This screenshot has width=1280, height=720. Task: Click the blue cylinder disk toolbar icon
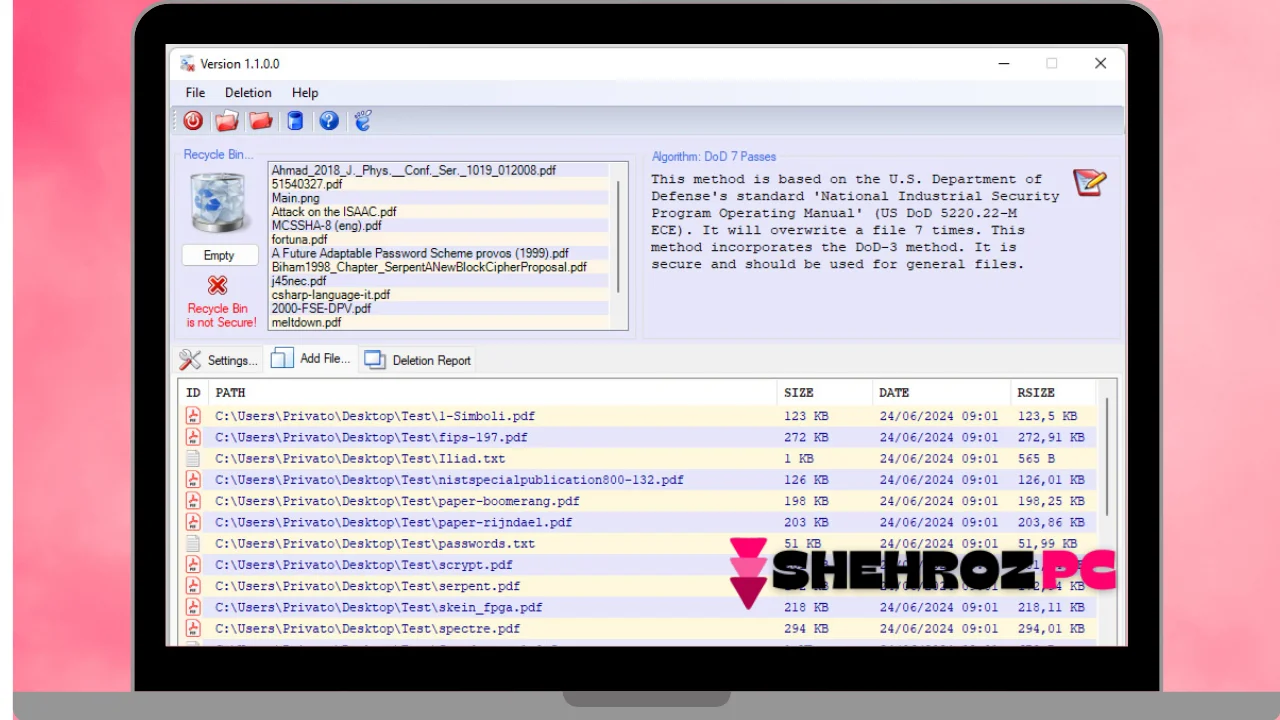click(x=295, y=121)
